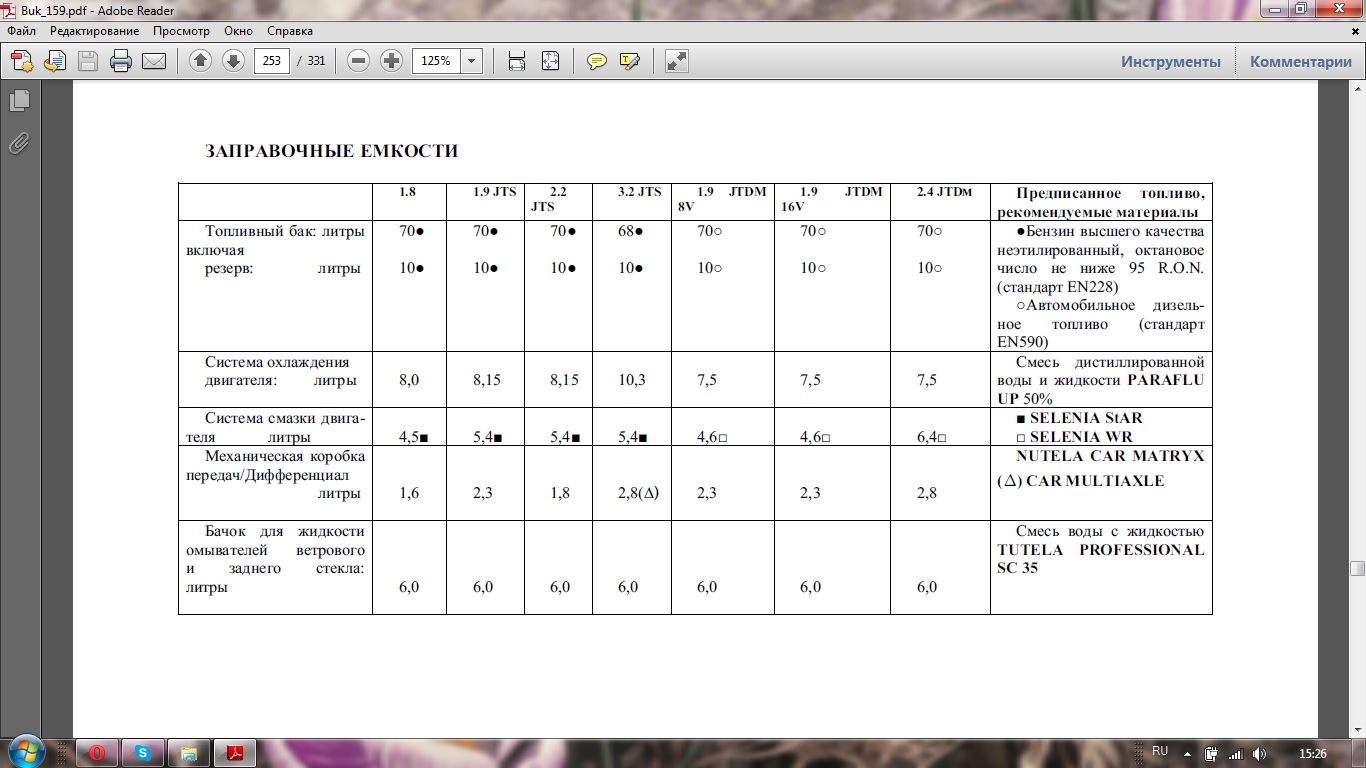
Task: Click the vertical scrollbar thumb
Action: click(1357, 568)
